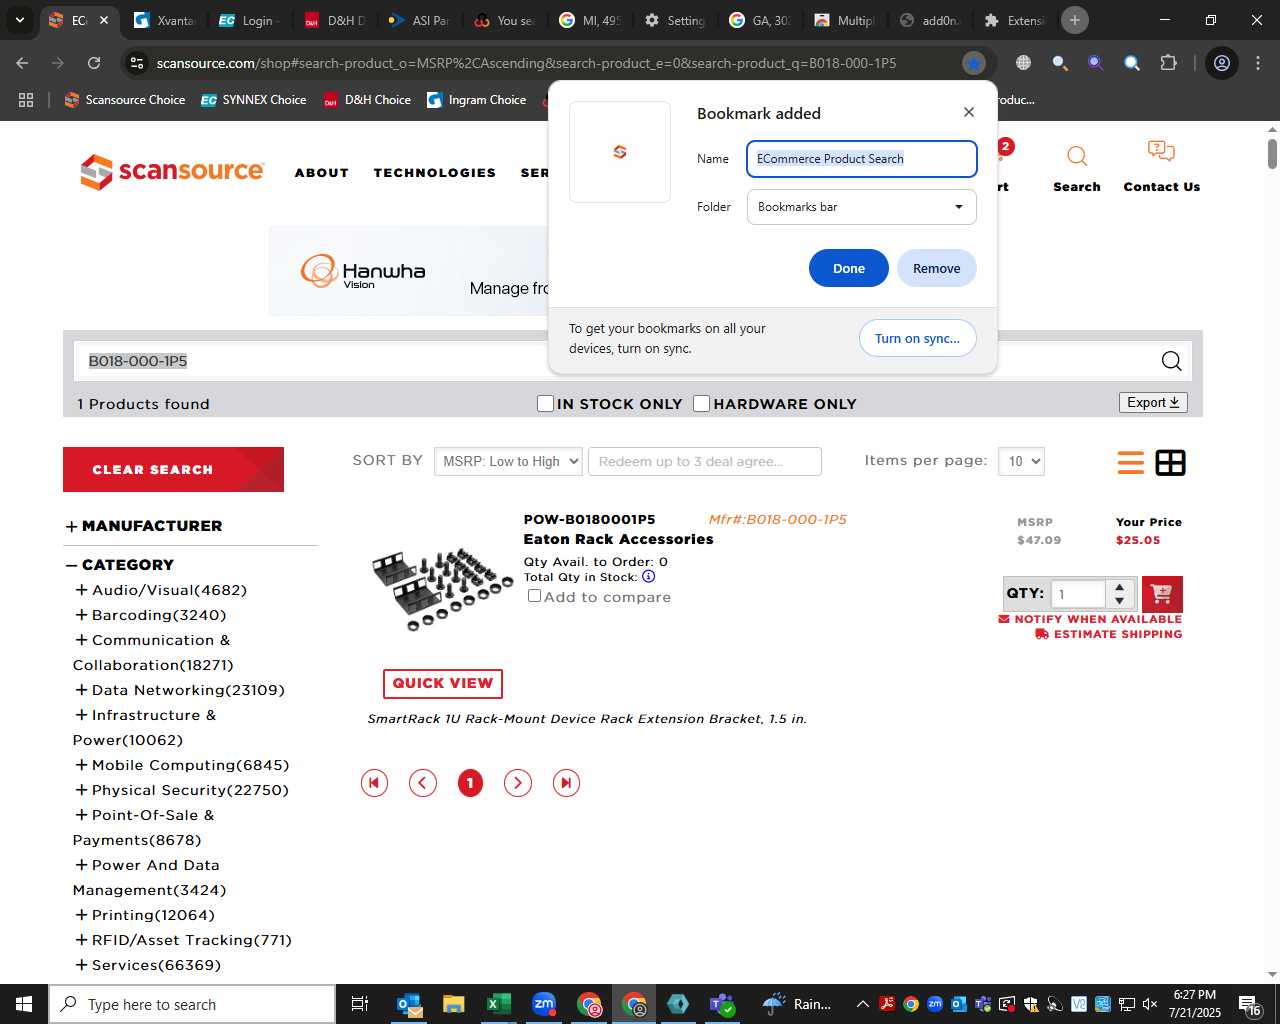Image resolution: width=1280 pixels, height=1024 pixels.
Task: Click the scansource logo
Action: click(x=172, y=171)
